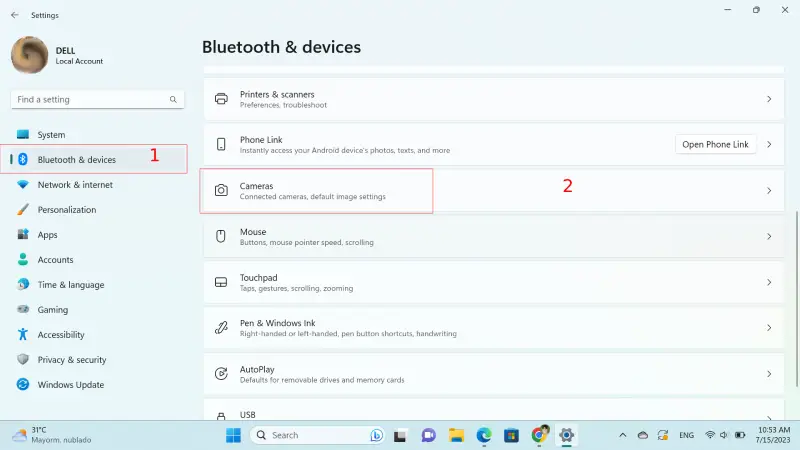Open Task View from the taskbar
800x450 pixels.
point(400,436)
